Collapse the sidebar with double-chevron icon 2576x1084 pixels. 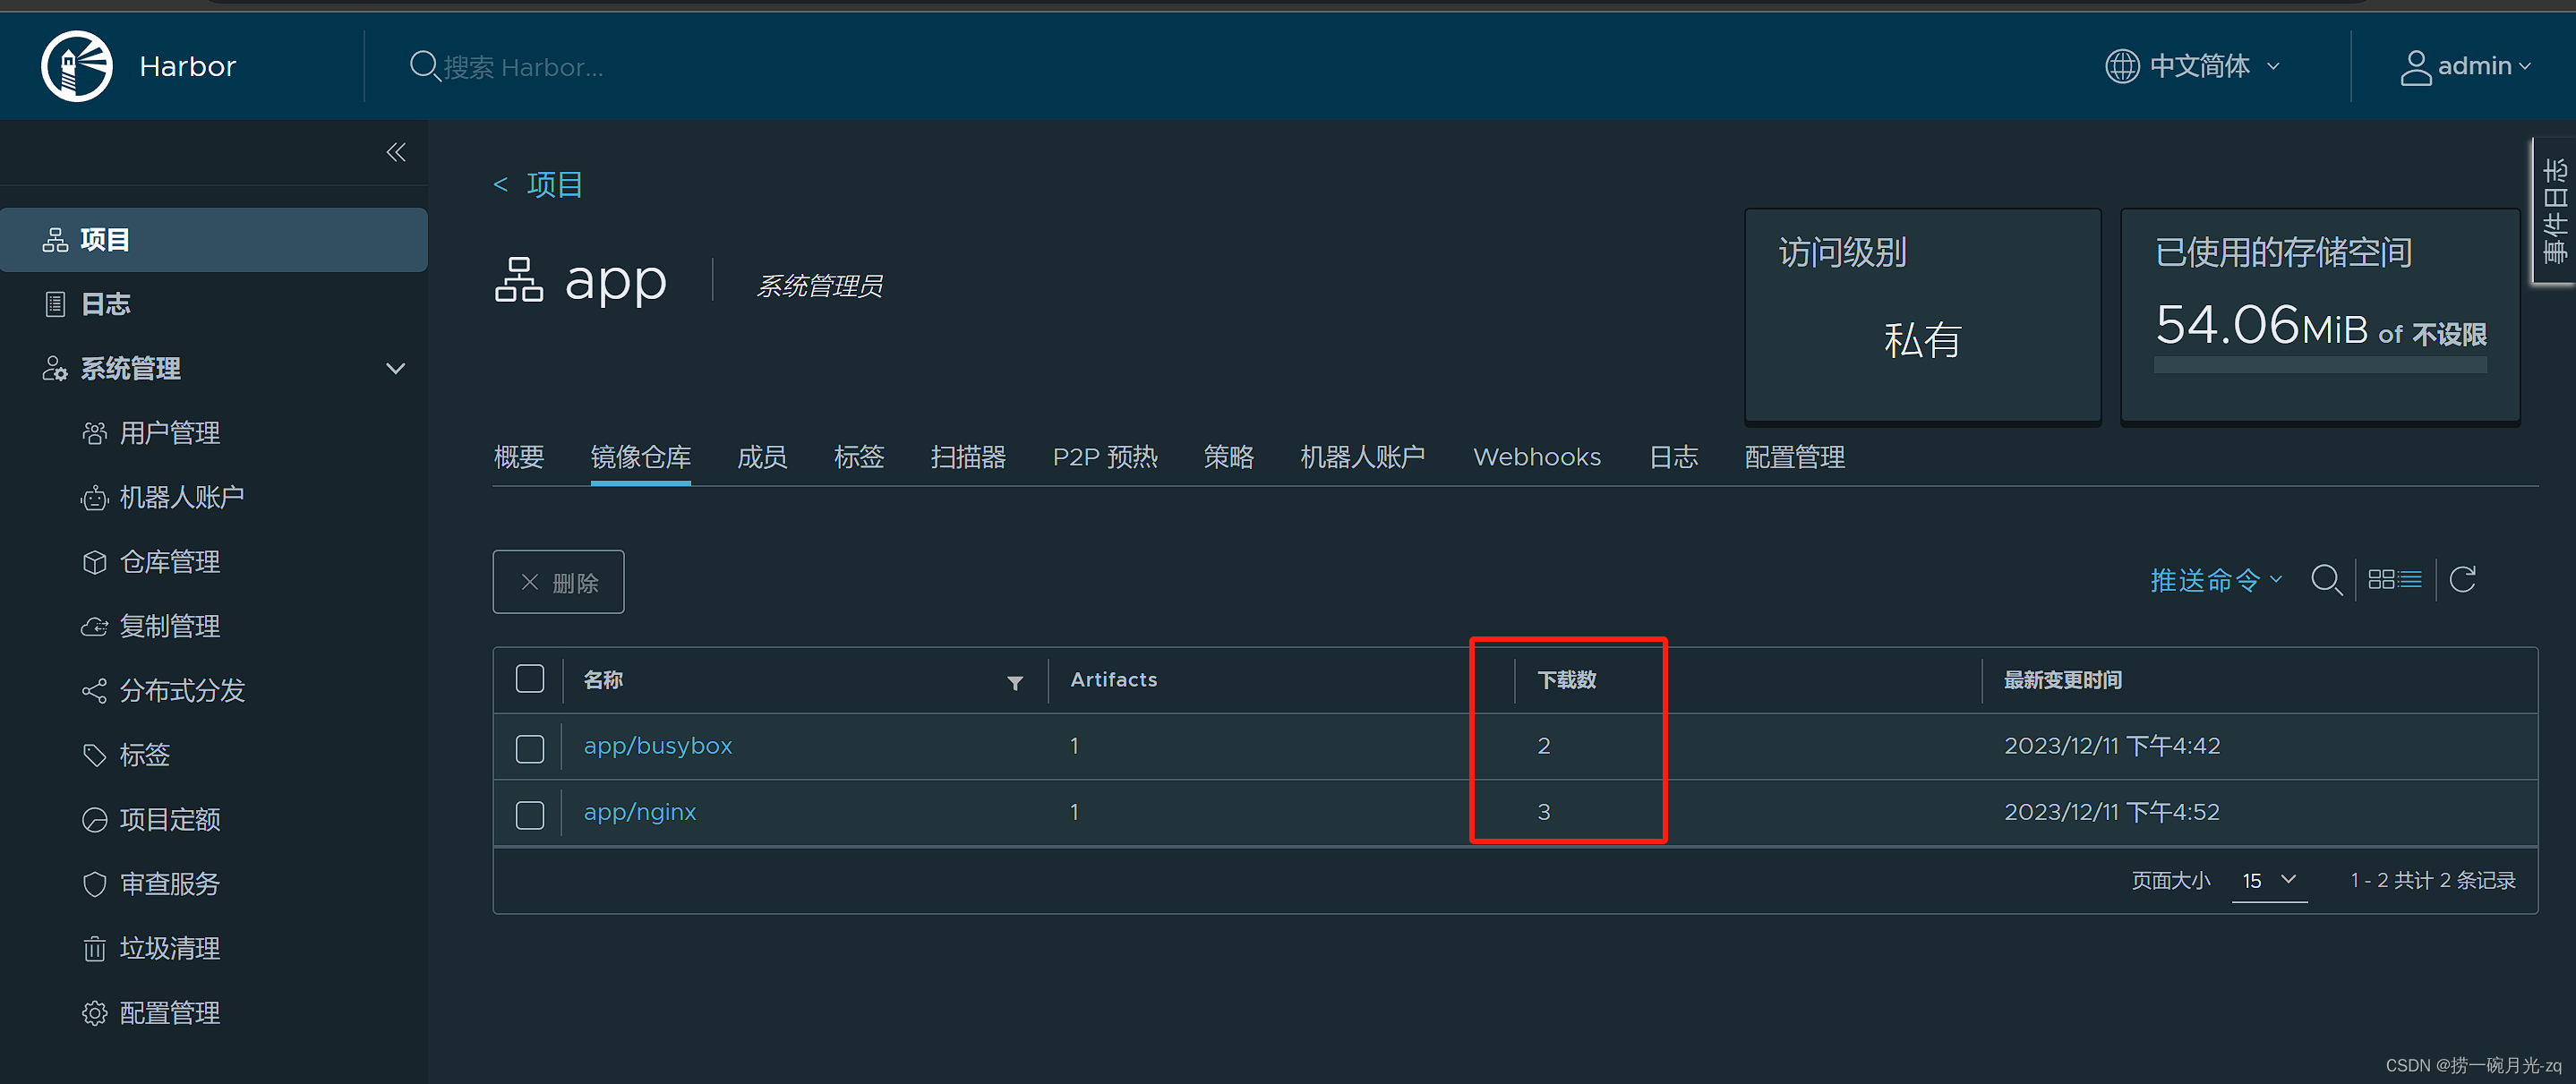(396, 152)
